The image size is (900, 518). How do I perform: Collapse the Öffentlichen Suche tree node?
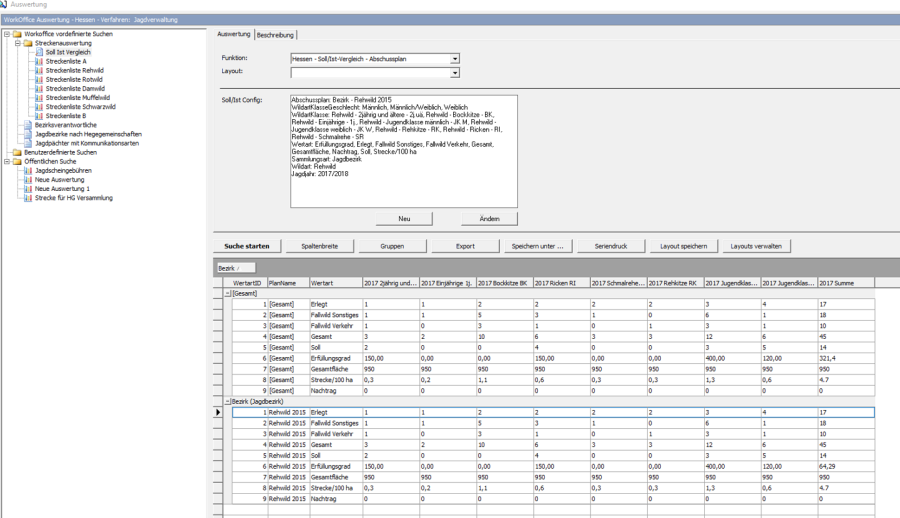[7, 161]
